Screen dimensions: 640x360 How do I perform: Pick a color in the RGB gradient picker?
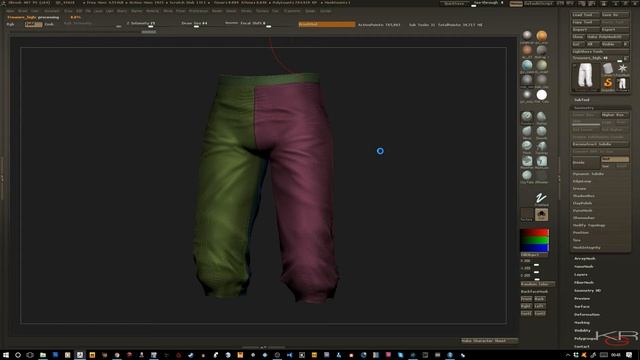point(534,240)
